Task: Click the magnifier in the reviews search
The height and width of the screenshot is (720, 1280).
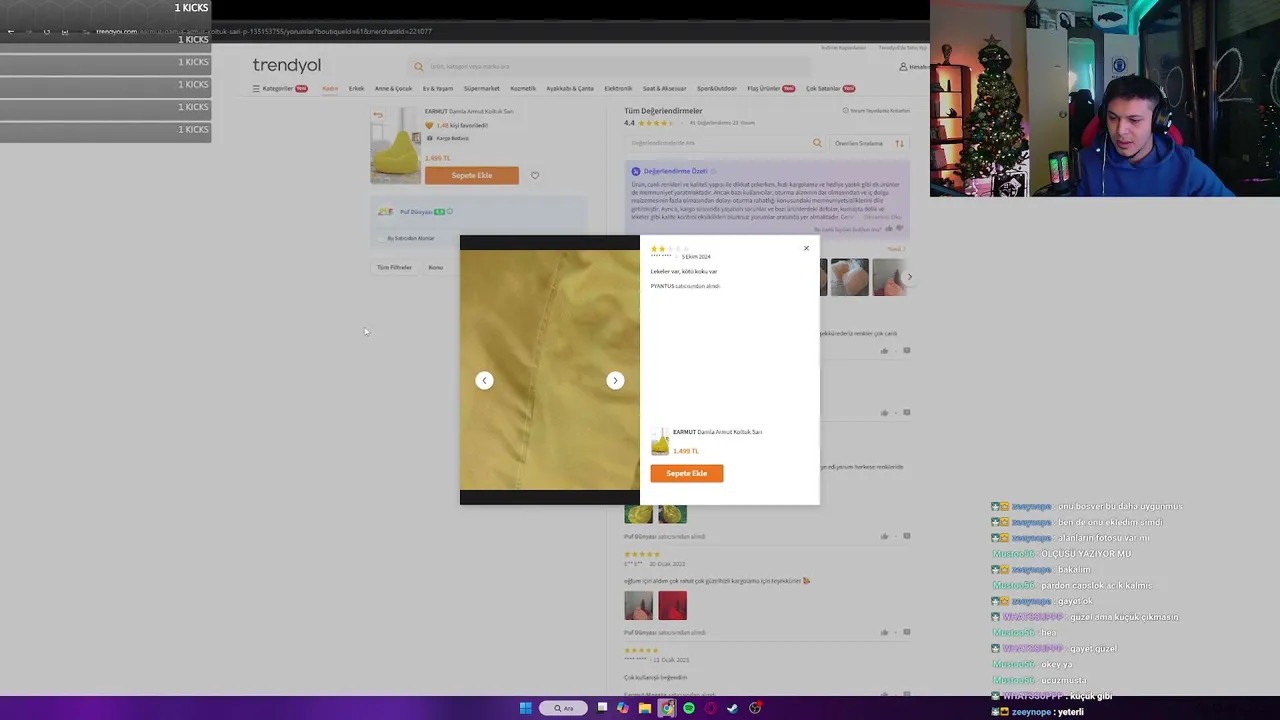Action: pyautogui.click(x=817, y=143)
